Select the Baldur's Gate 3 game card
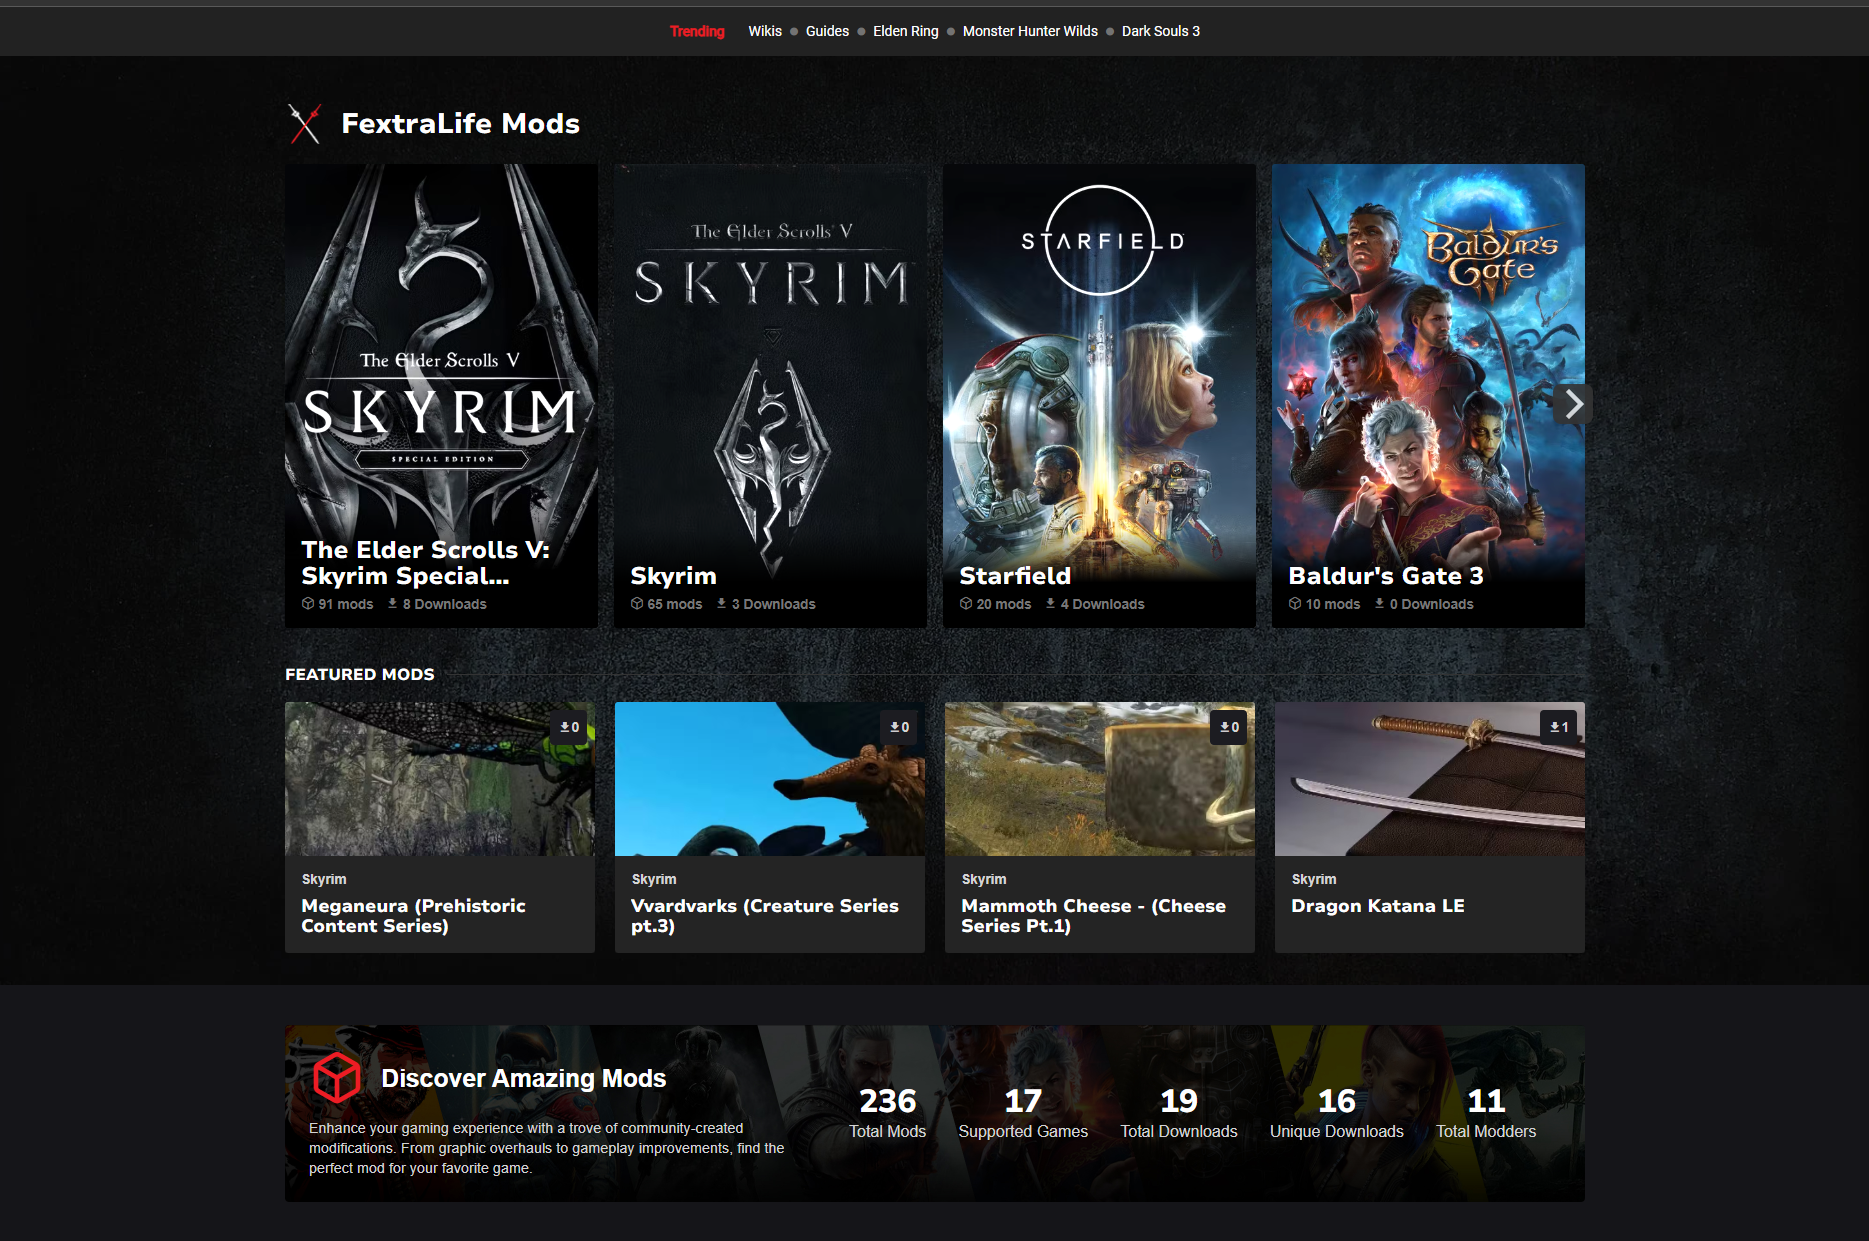Viewport: 1869px width, 1241px height. click(x=1427, y=395)
